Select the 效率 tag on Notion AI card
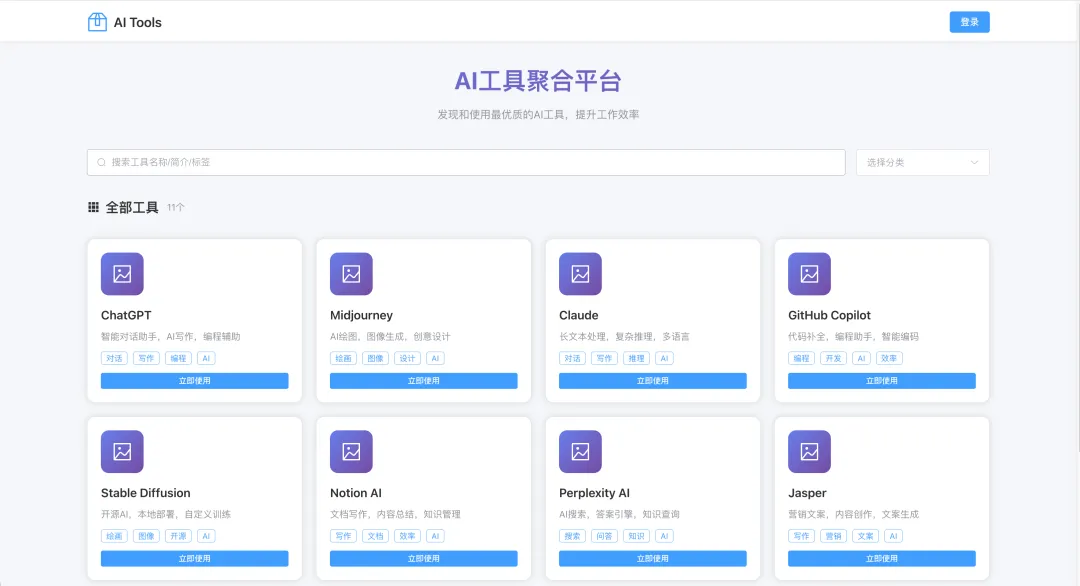The image size is (1080, 586). pyautogui.click(x=407, y=536)
